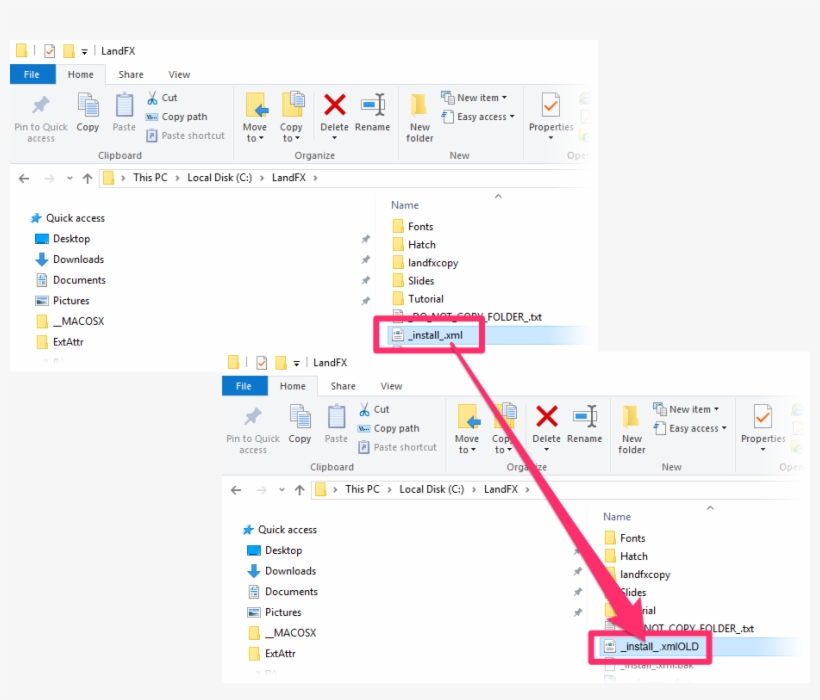Click Cut in lower window ribbon
The width and height of the screenshot is (820, 700).
click(374, 409)
